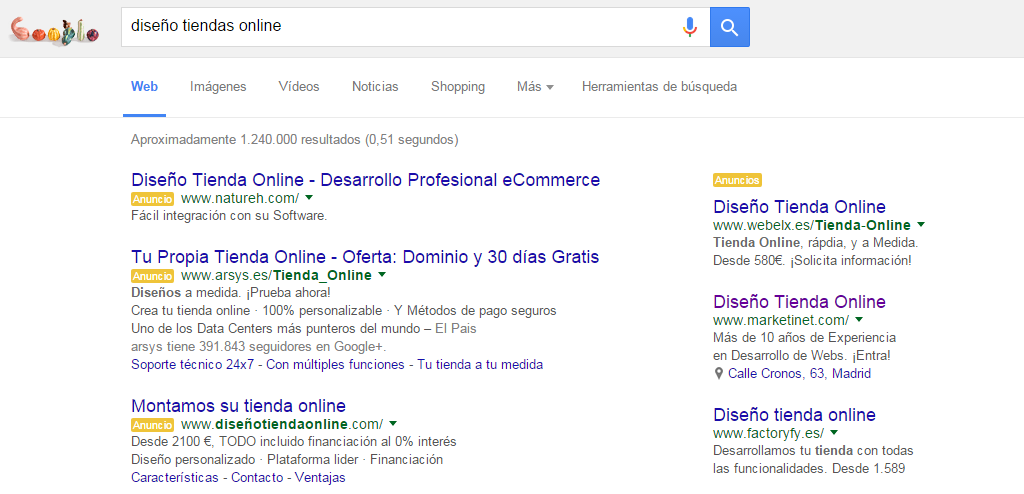Open Herramientas de búsqueda
The width and height of the screenshot is (1024, 494).
660,86
